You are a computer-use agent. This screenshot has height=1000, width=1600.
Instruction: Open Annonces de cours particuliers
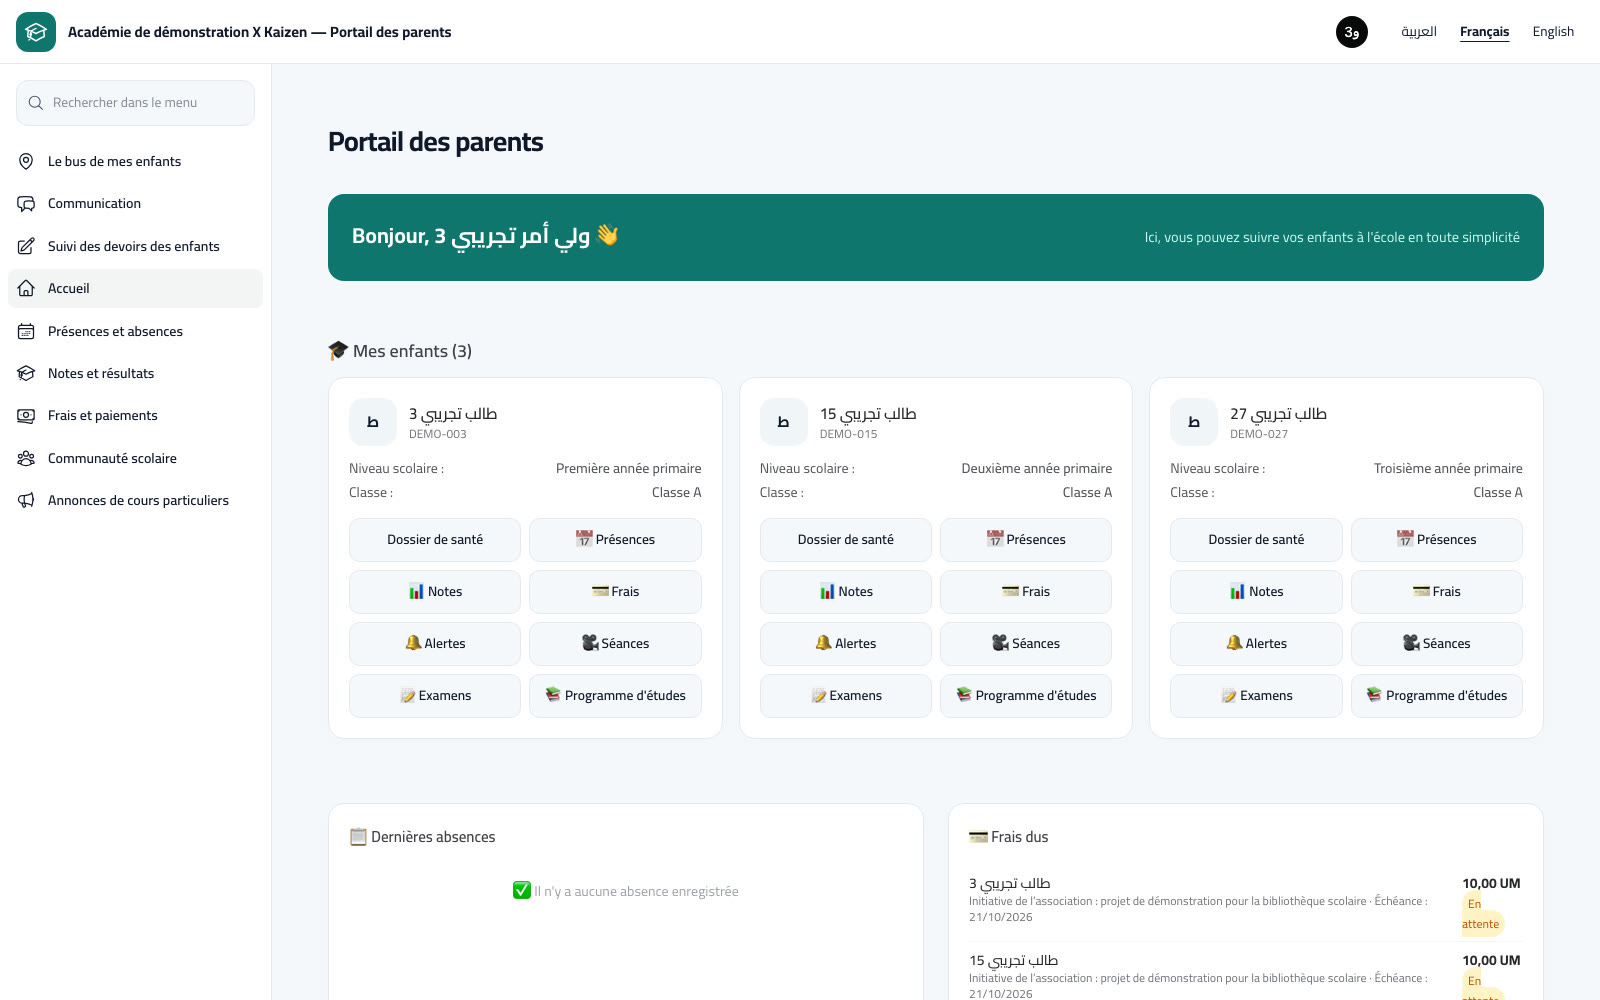pyautogui.click(x=135, y=500)
